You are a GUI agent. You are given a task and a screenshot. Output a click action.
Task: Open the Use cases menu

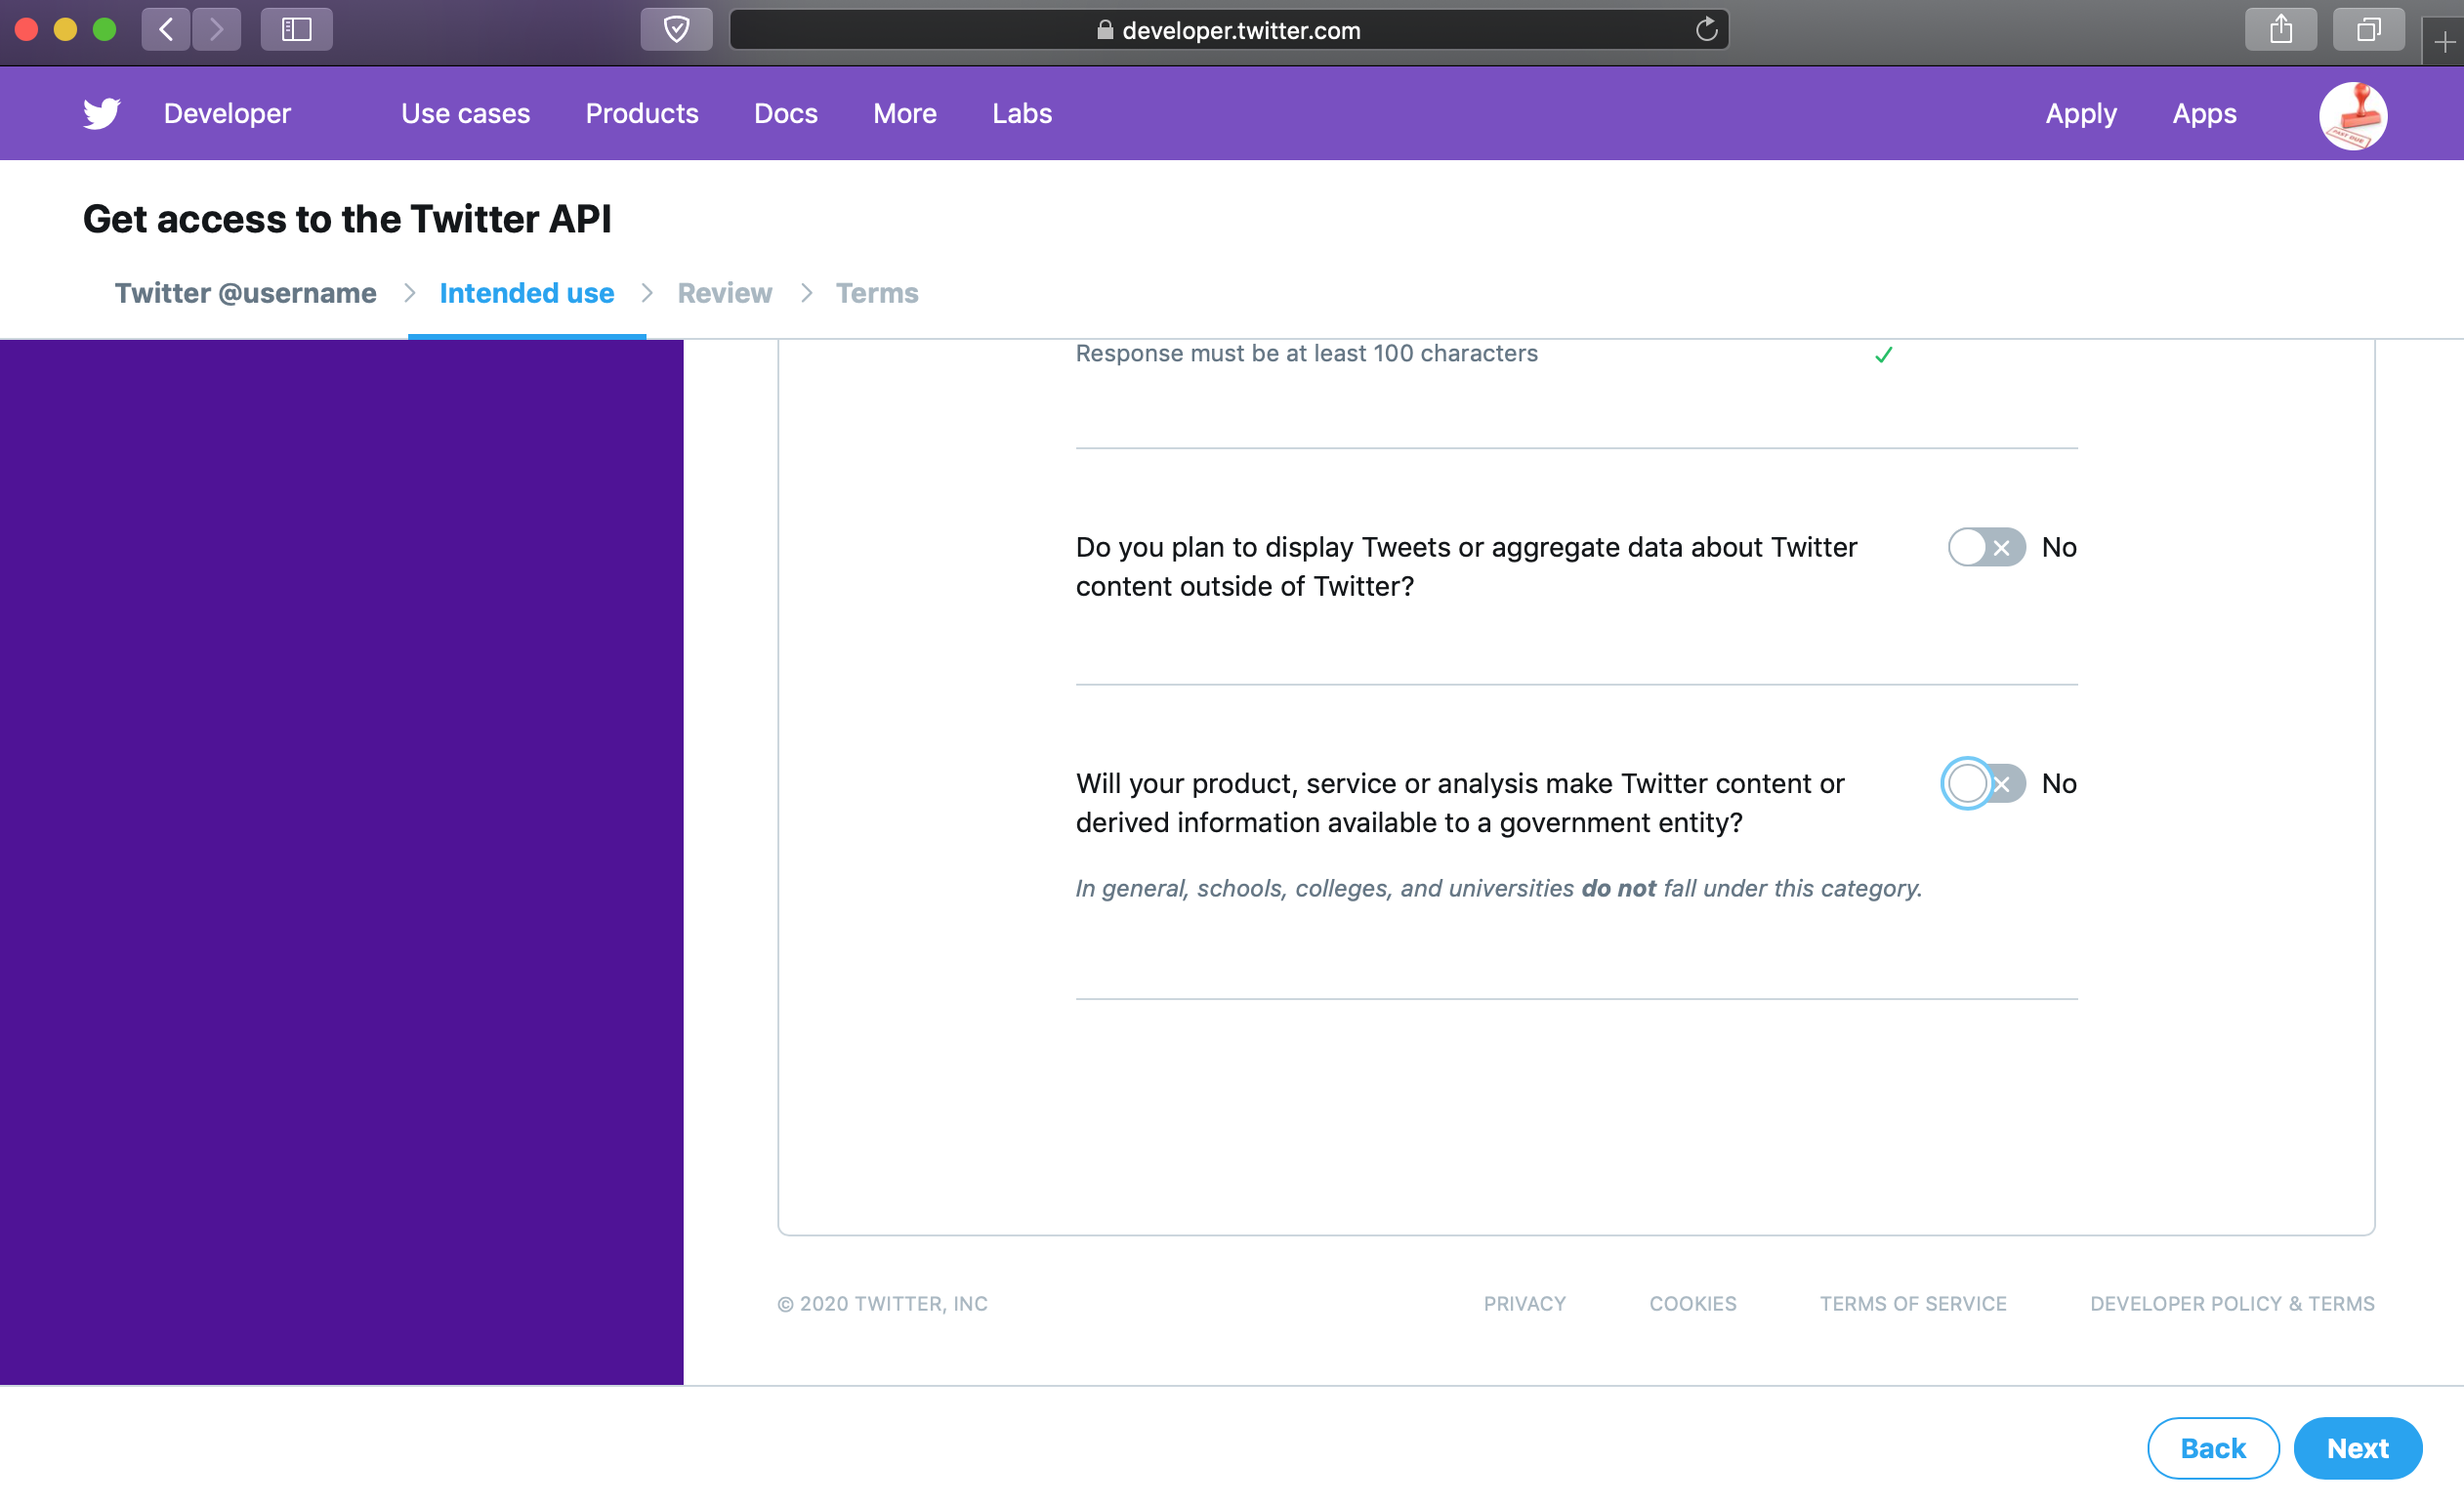pos(465,113)
